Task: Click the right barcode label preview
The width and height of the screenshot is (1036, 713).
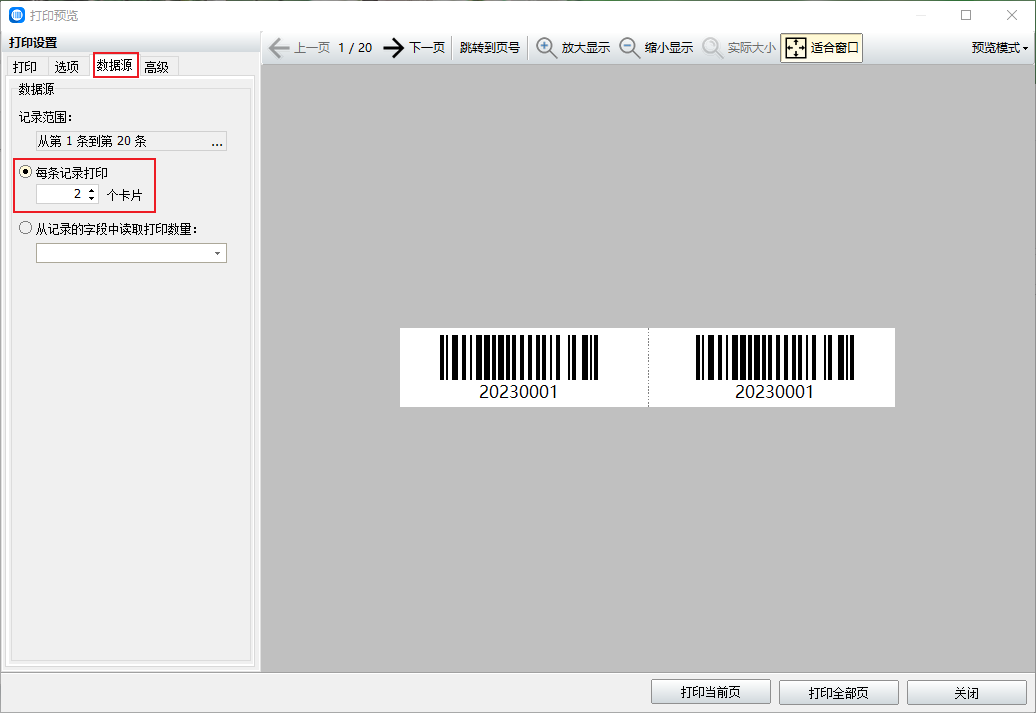Action: [x=772, y=367]
